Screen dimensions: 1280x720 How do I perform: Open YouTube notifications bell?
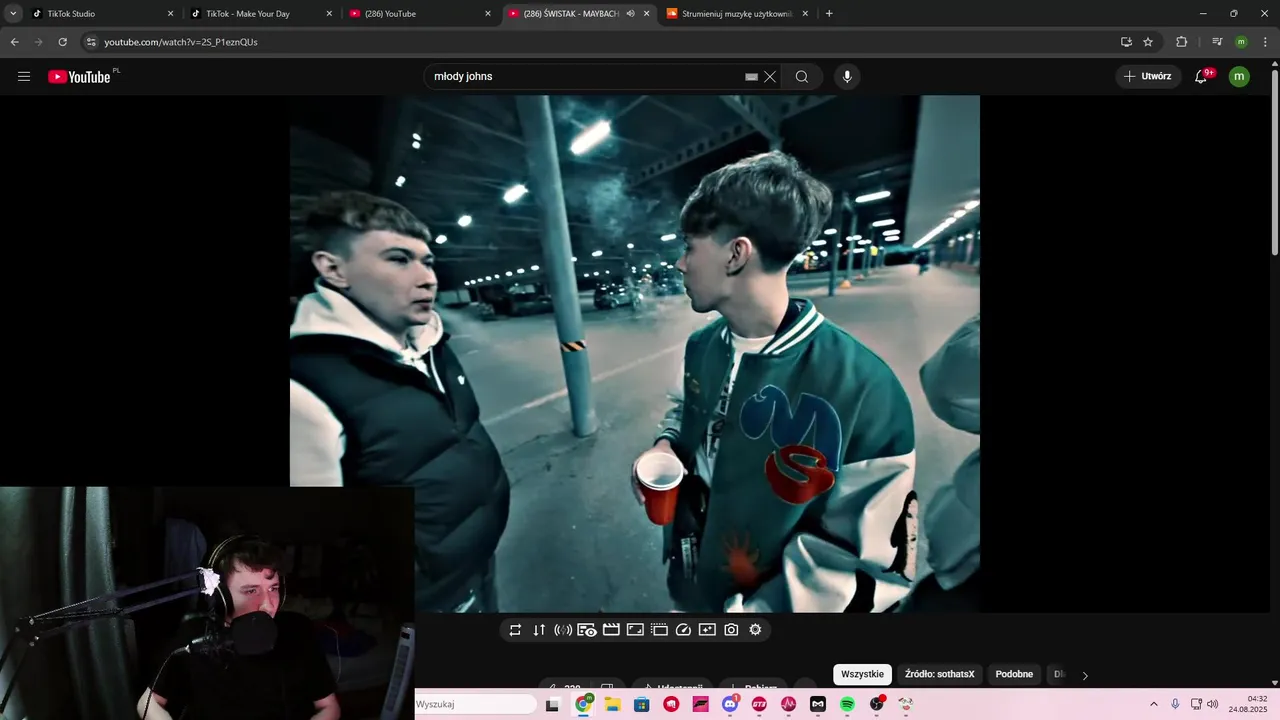click(1202, 76)
